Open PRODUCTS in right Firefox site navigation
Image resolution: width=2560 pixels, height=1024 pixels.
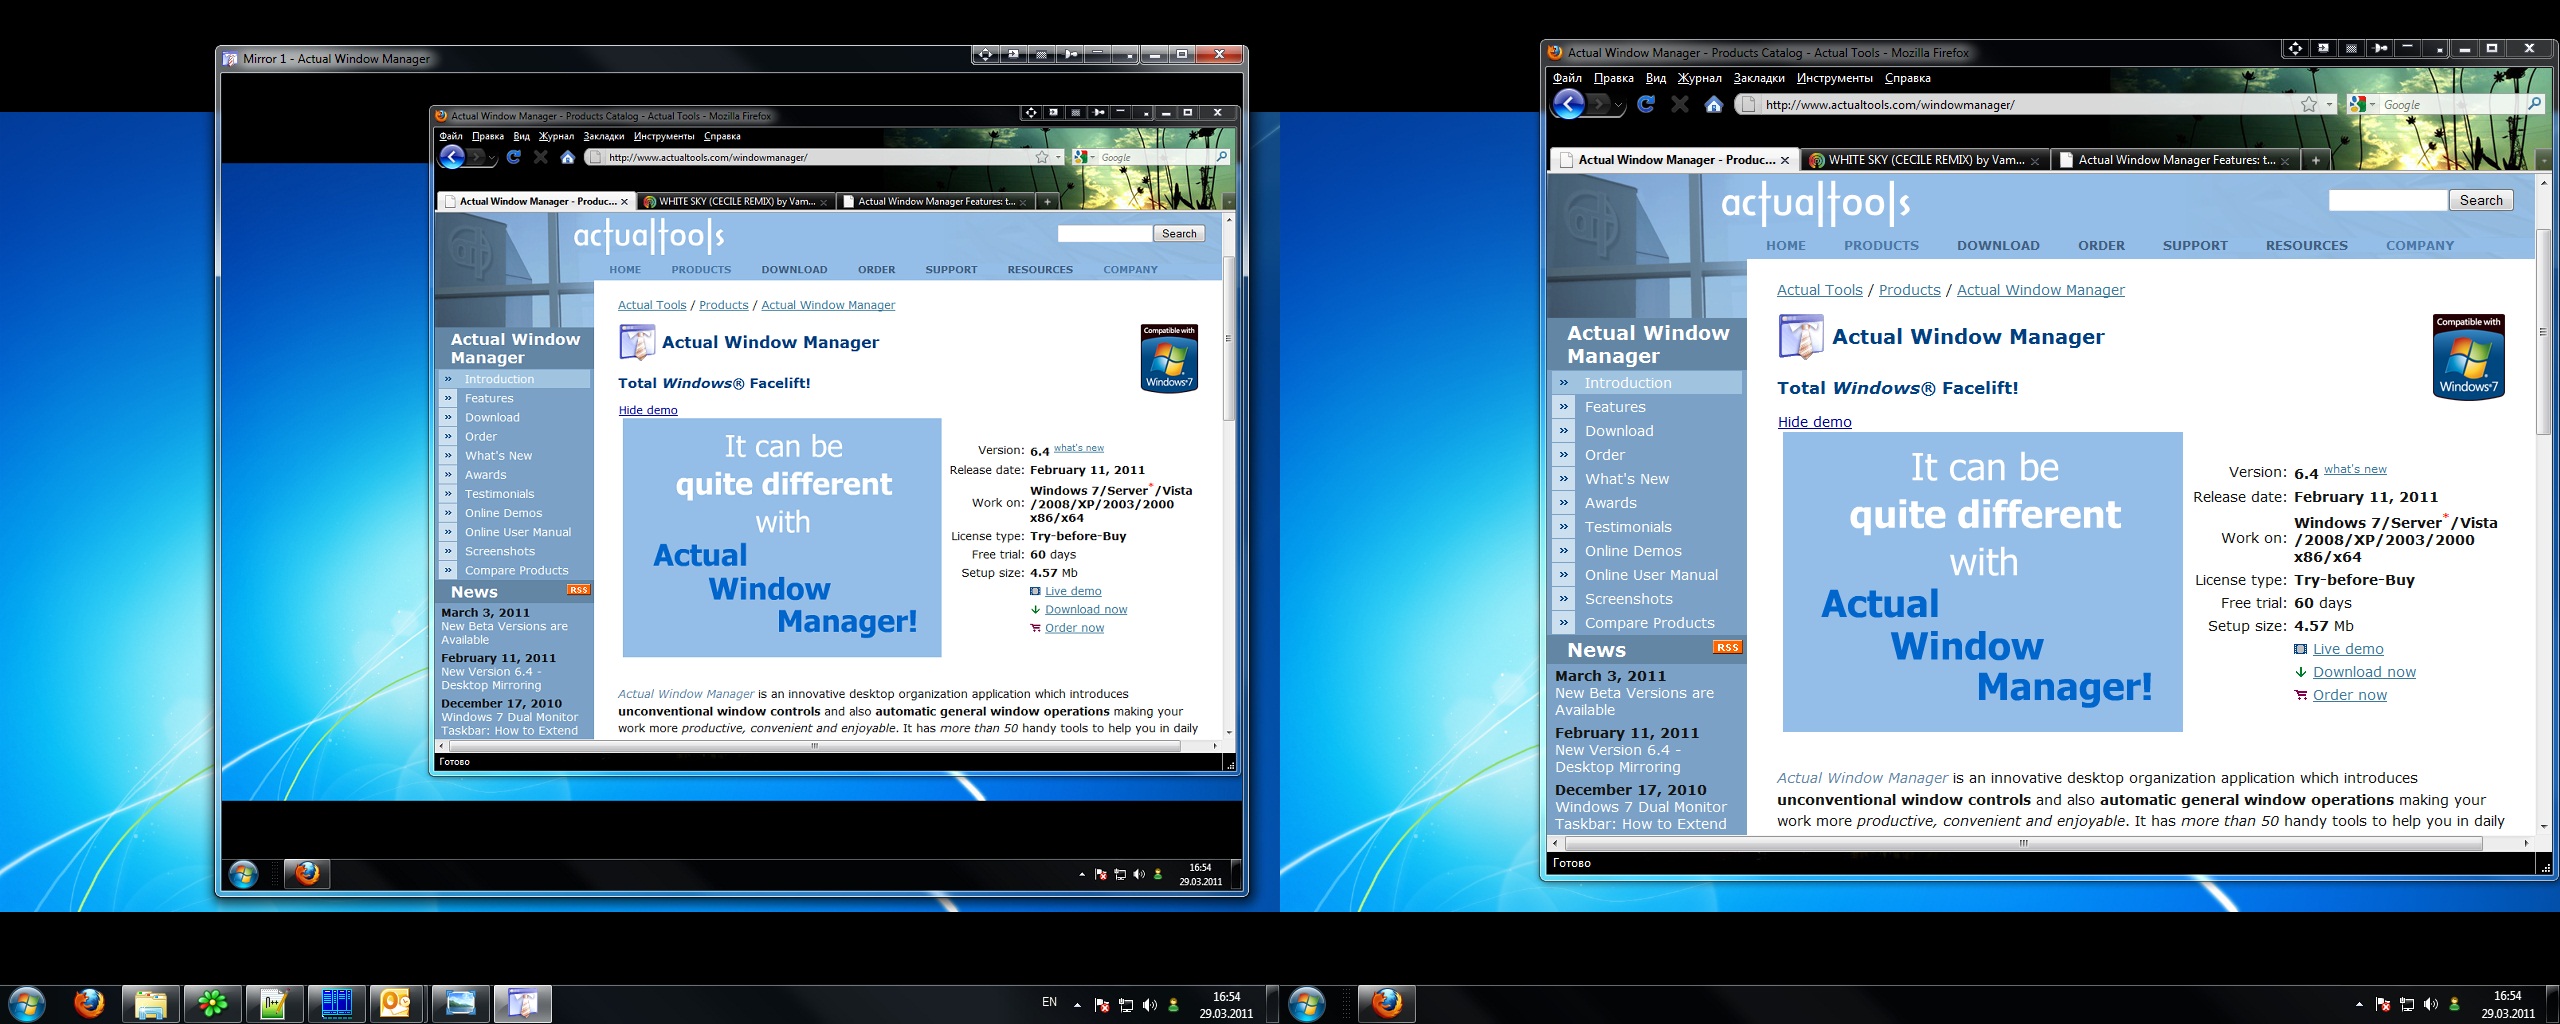(x=1881, y=245)
